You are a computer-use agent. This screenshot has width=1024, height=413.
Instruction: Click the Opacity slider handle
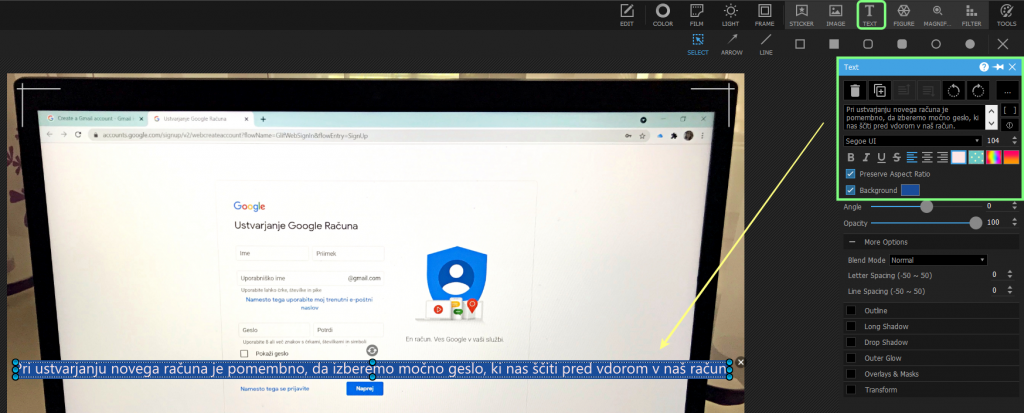click(976, 223)
